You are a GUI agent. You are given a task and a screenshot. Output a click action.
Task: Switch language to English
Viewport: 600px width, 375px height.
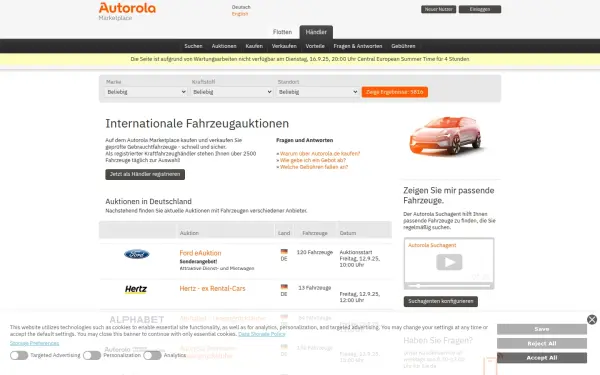(x=240, y=14)
